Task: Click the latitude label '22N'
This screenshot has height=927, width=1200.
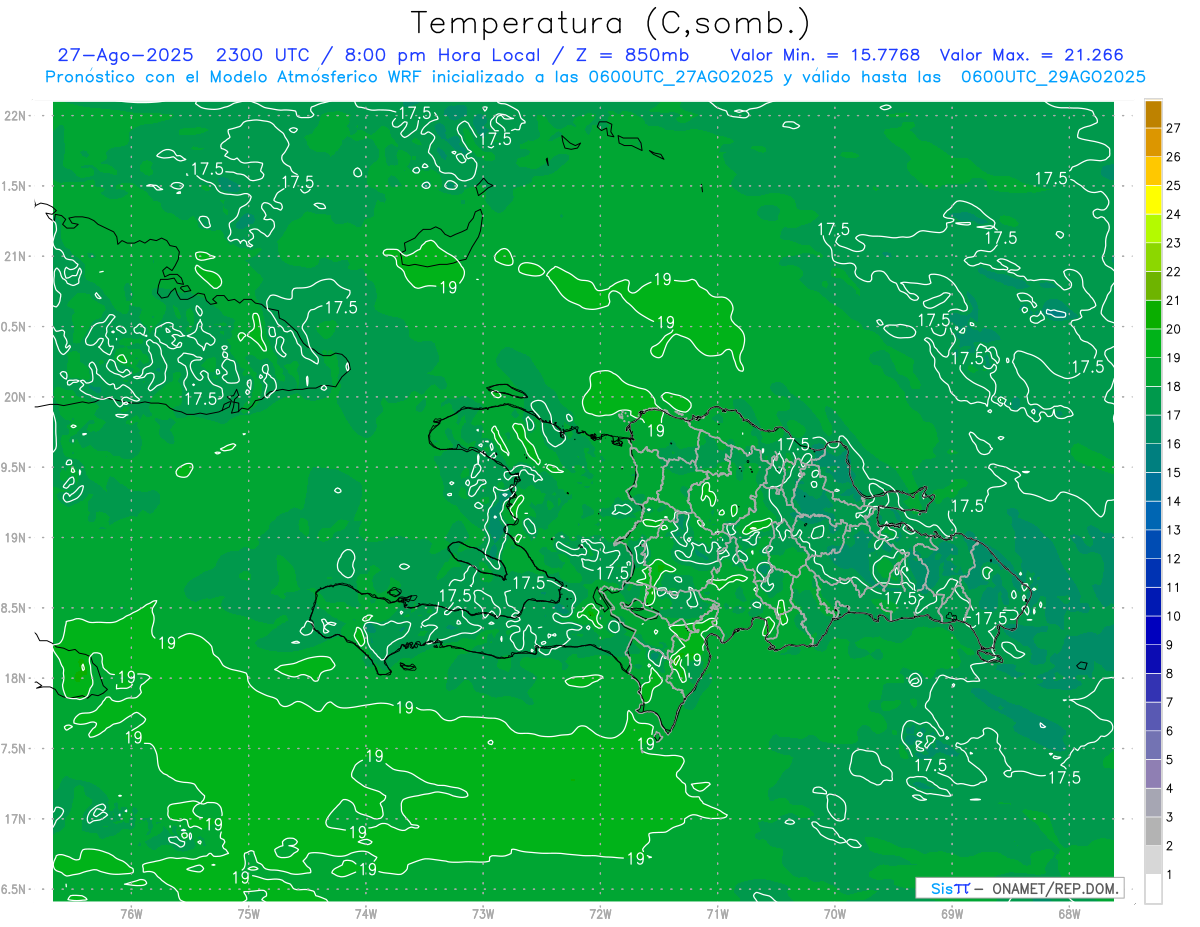Action: tap(17, 116)
